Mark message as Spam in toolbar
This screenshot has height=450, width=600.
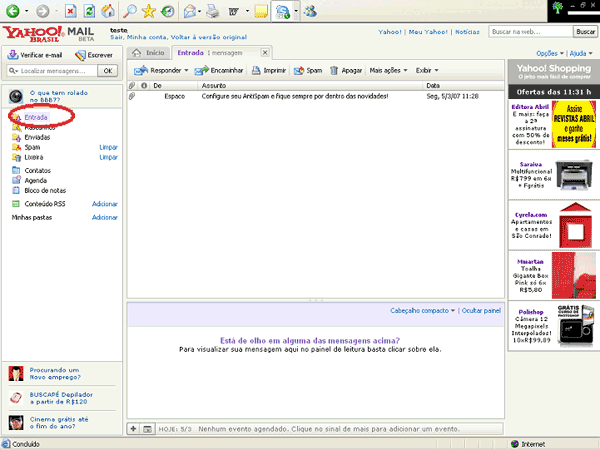(300, 71)
